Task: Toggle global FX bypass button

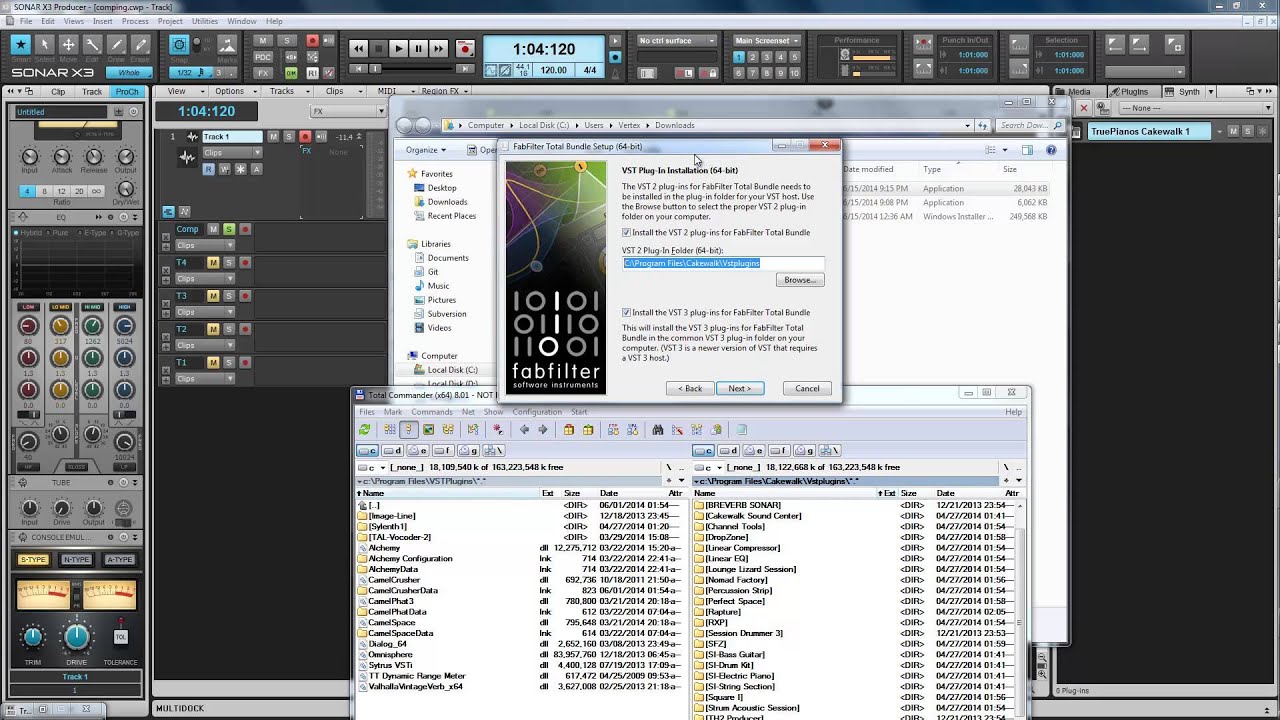Action: (x=263, y=73)
